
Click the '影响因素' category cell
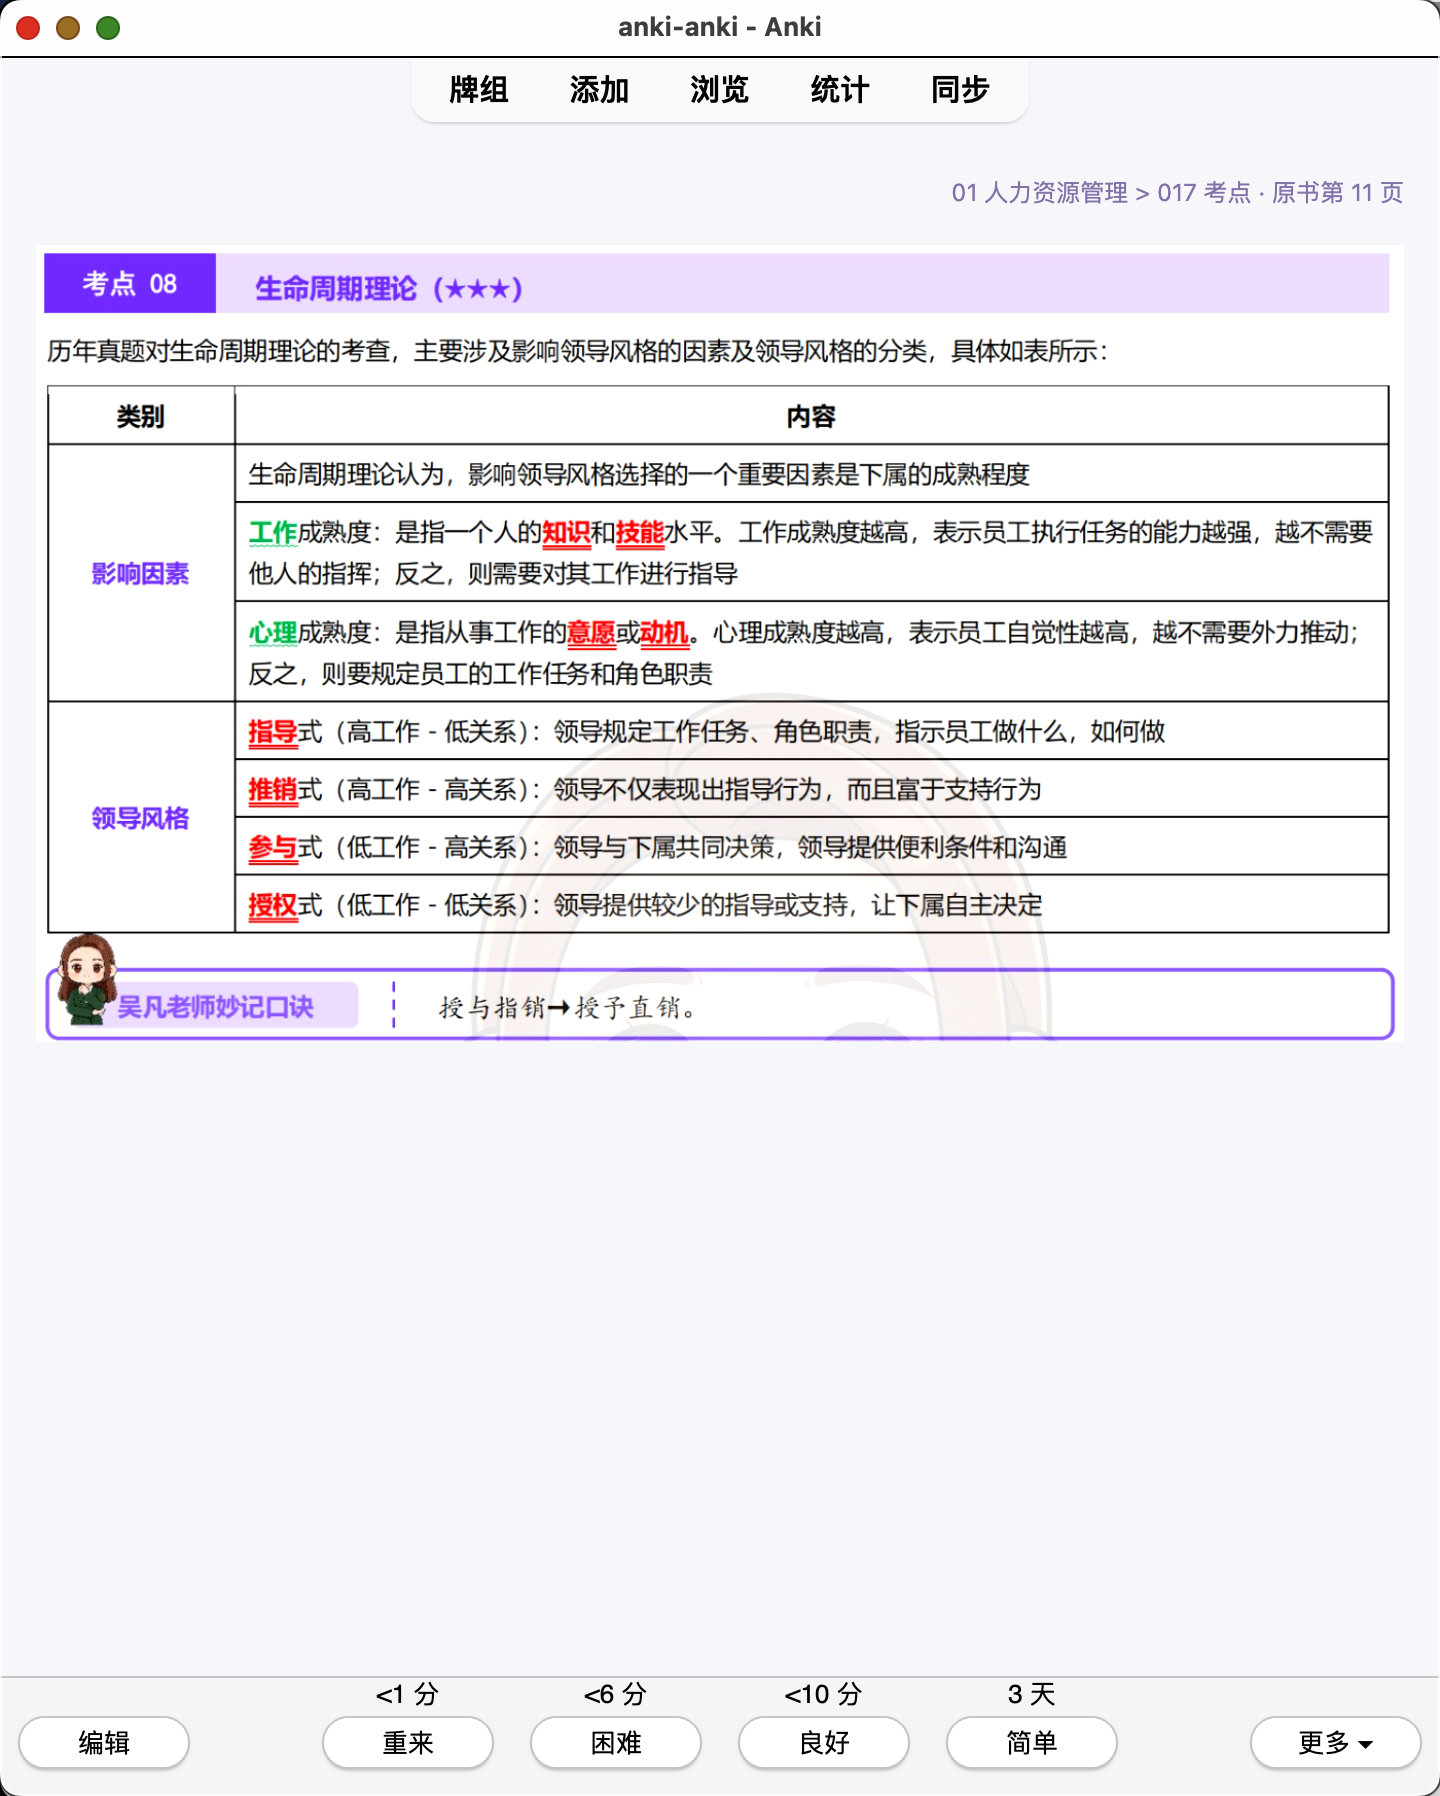[x=141, y=573]
